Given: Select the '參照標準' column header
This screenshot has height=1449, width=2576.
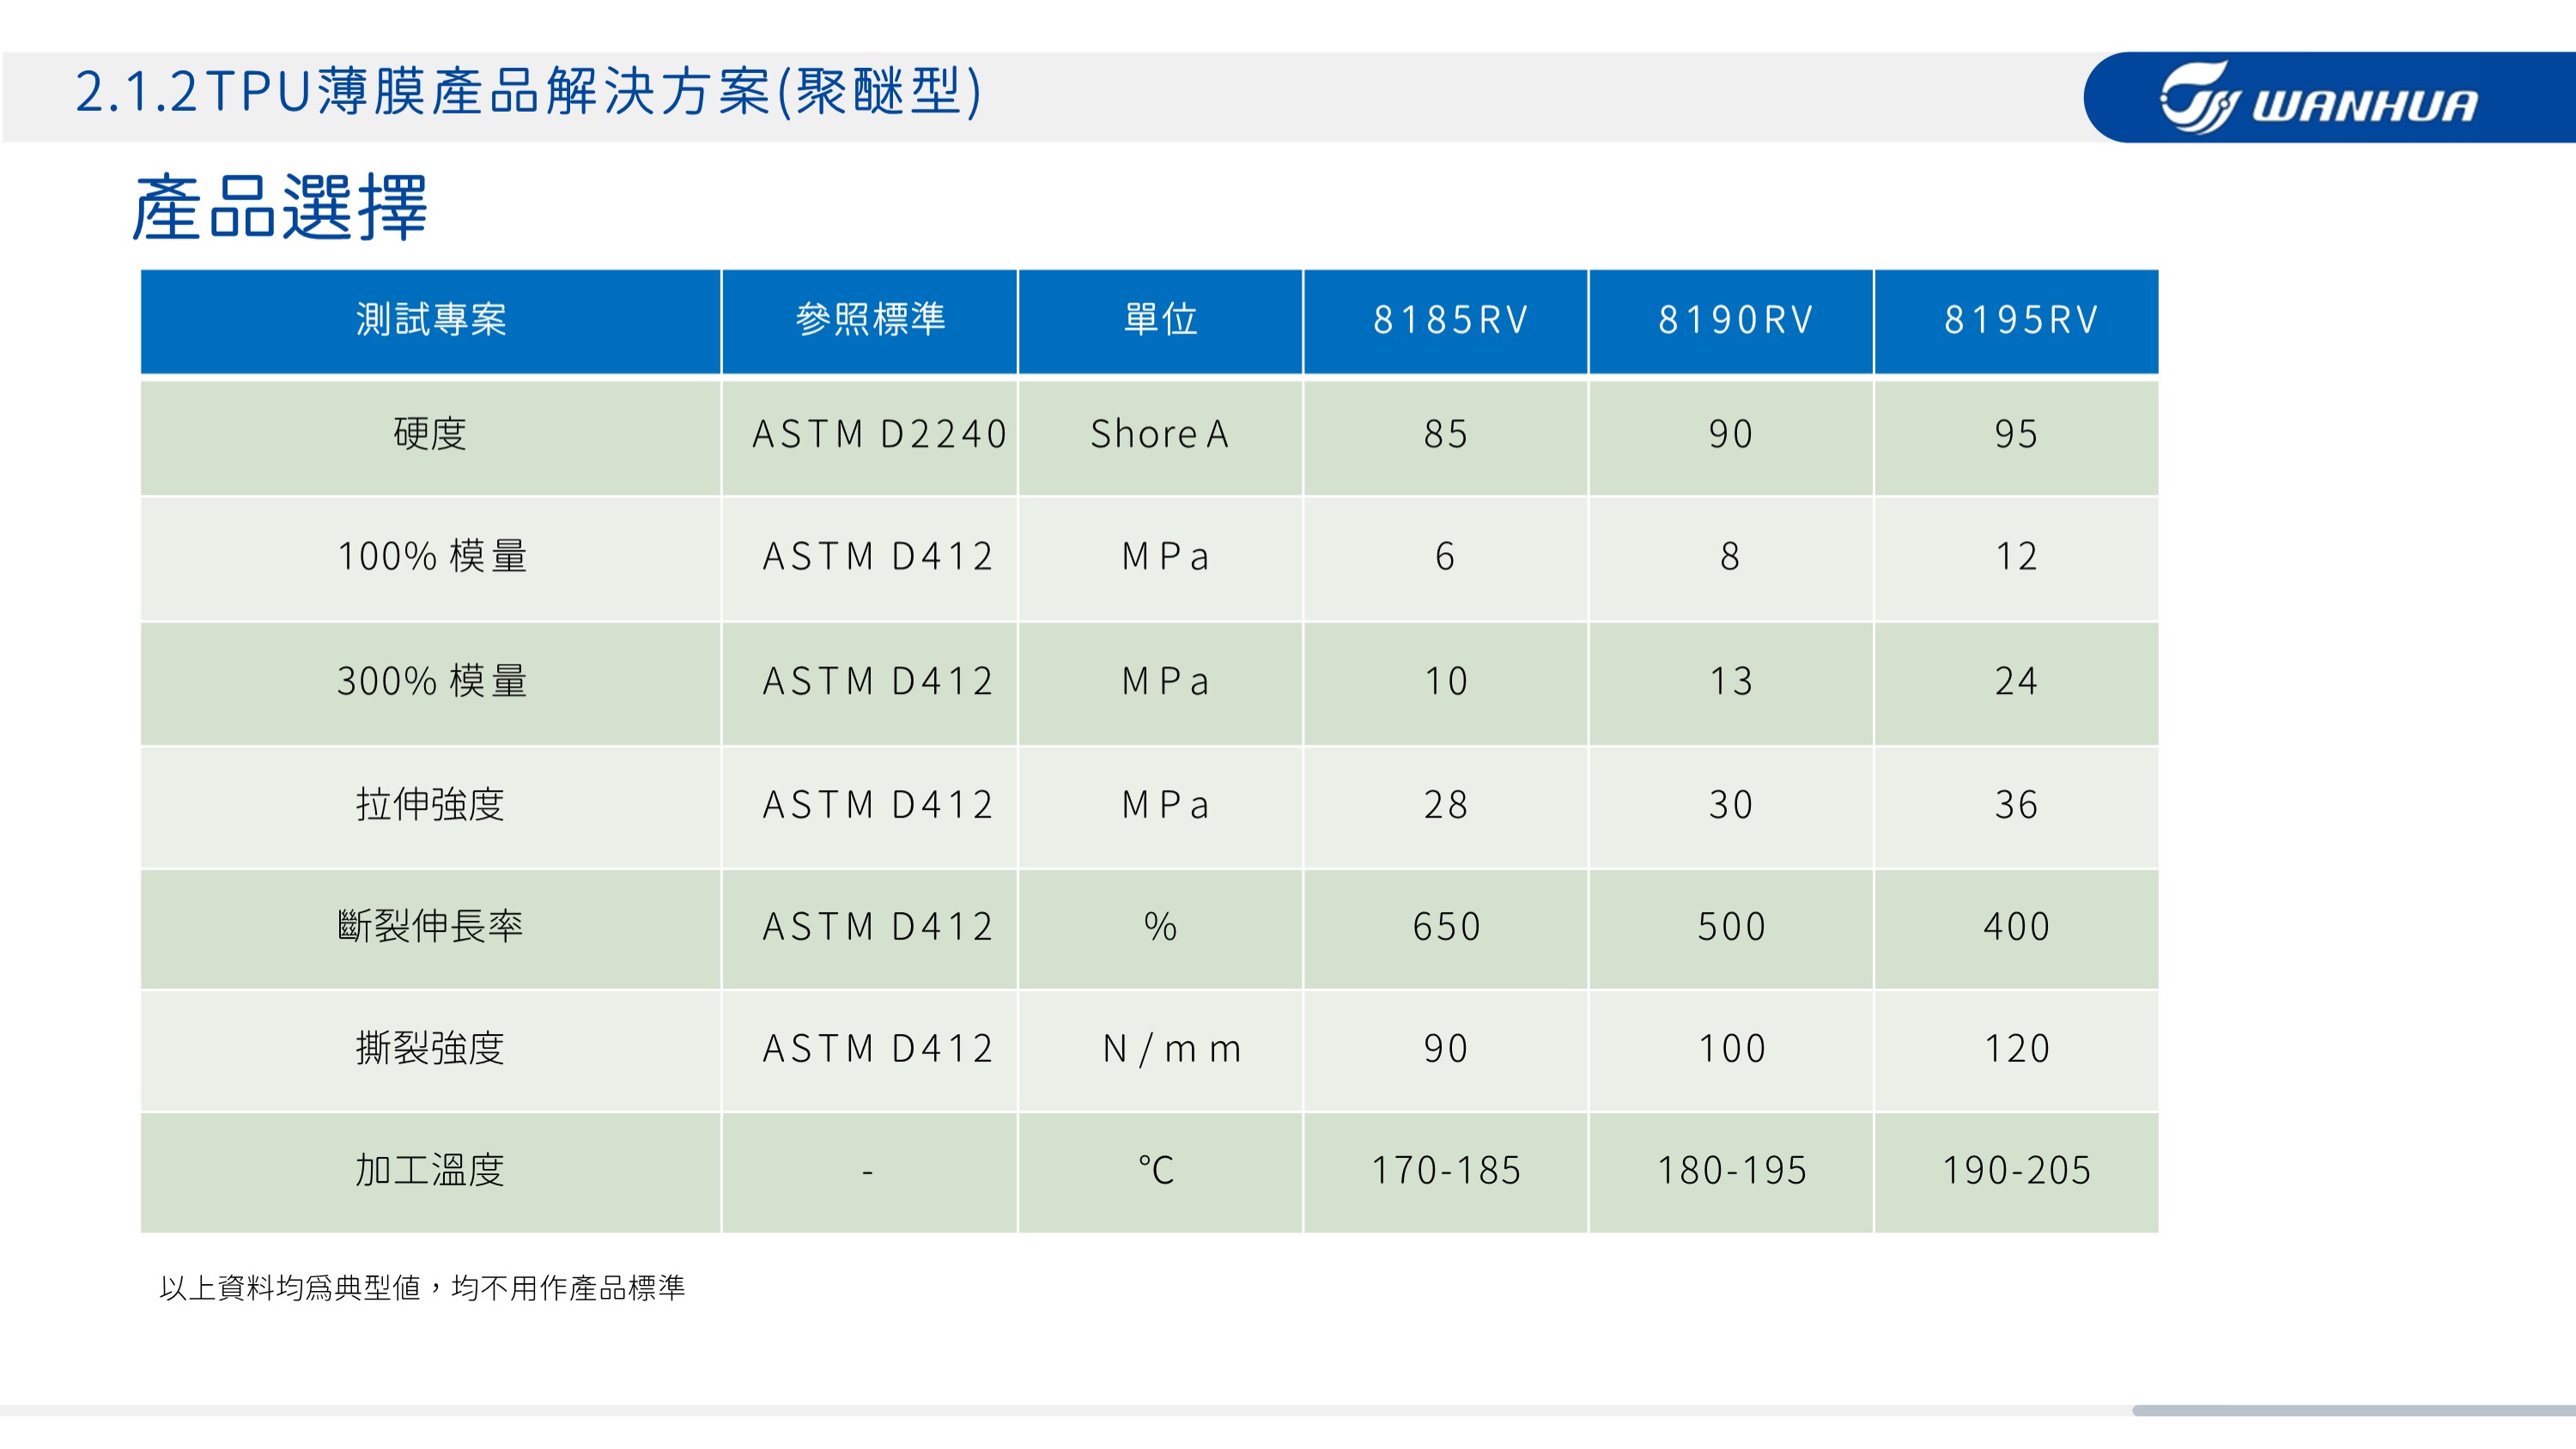Looking at the screenshot, I should coord(870,320).
